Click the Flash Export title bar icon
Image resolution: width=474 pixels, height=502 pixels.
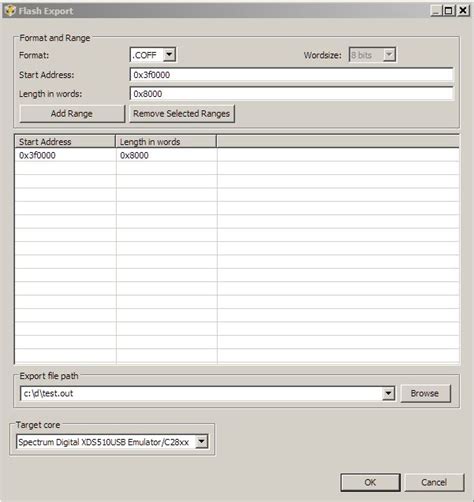pyautogui.click(x=10, y=11)
